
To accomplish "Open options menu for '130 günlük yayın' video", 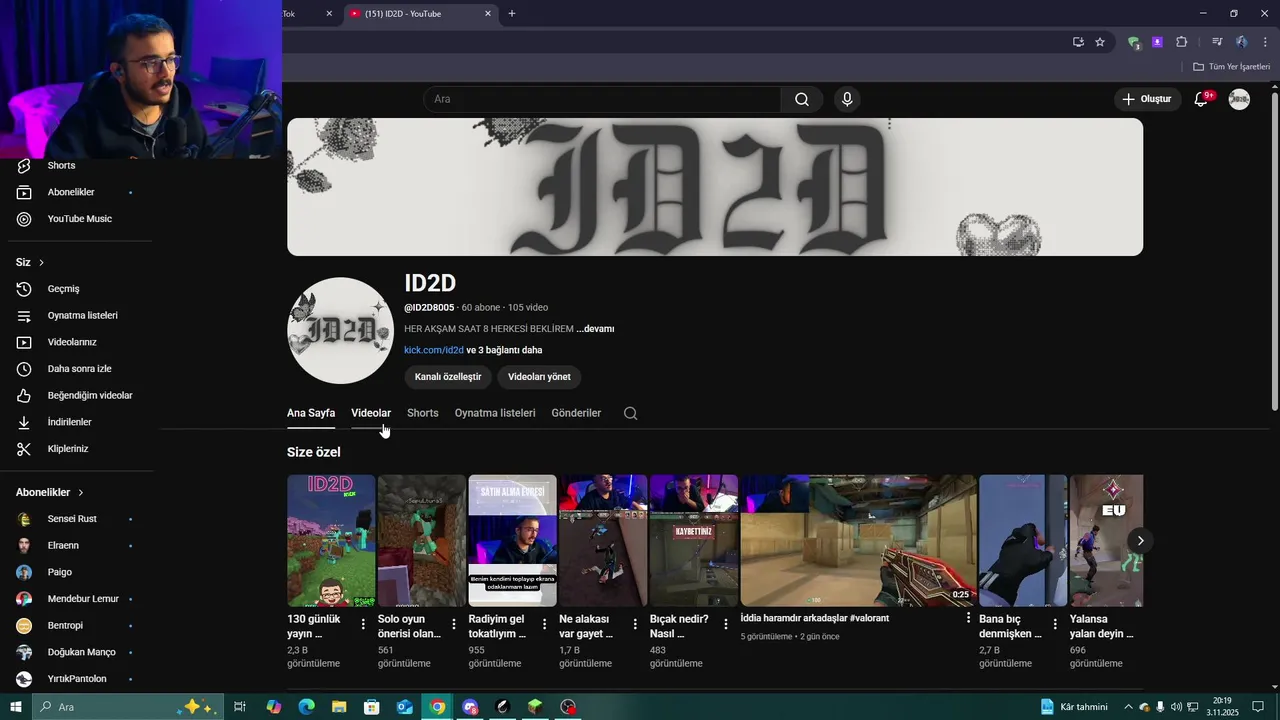I will click(x=363, y=624).
